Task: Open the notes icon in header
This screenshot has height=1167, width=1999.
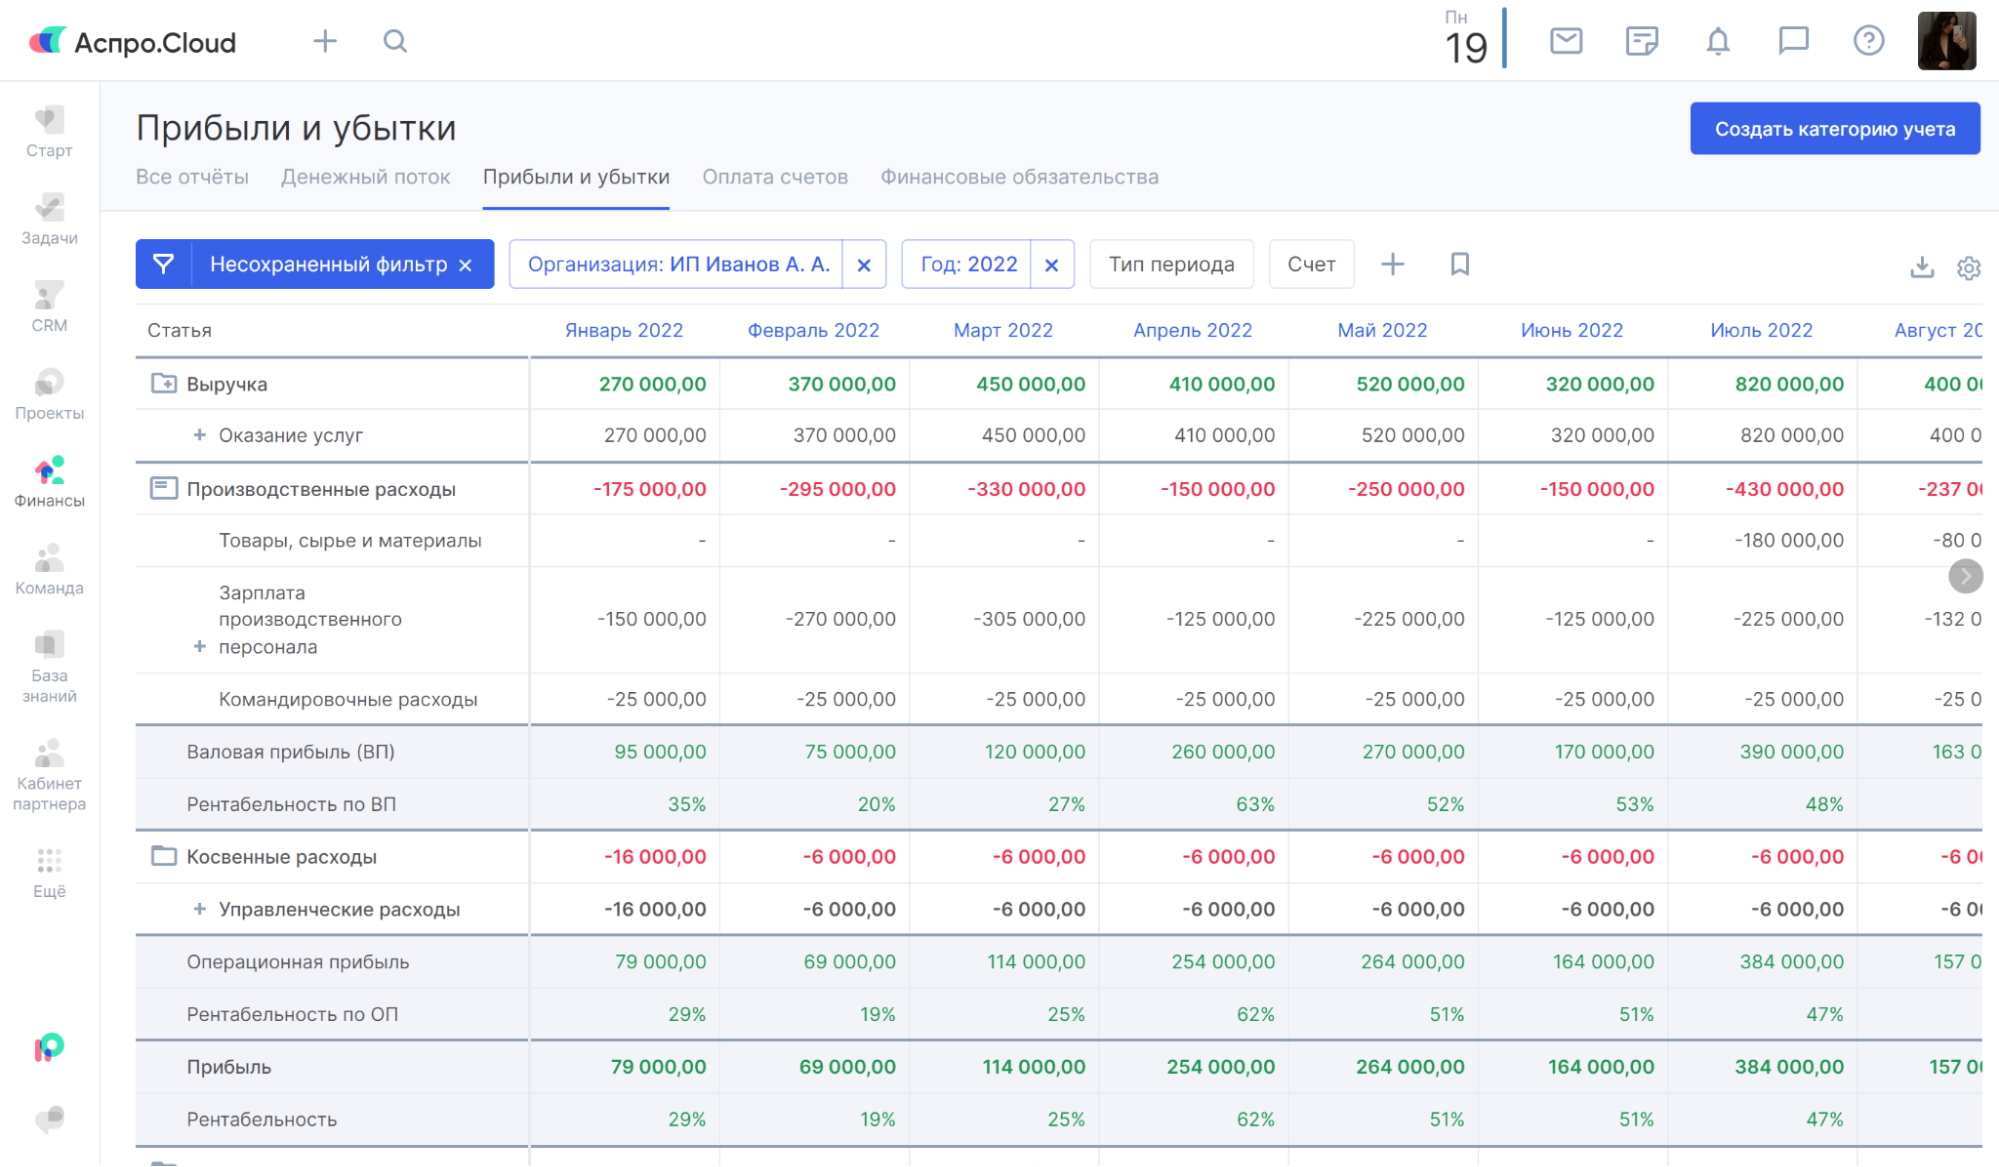Action: coord(1641,41)
